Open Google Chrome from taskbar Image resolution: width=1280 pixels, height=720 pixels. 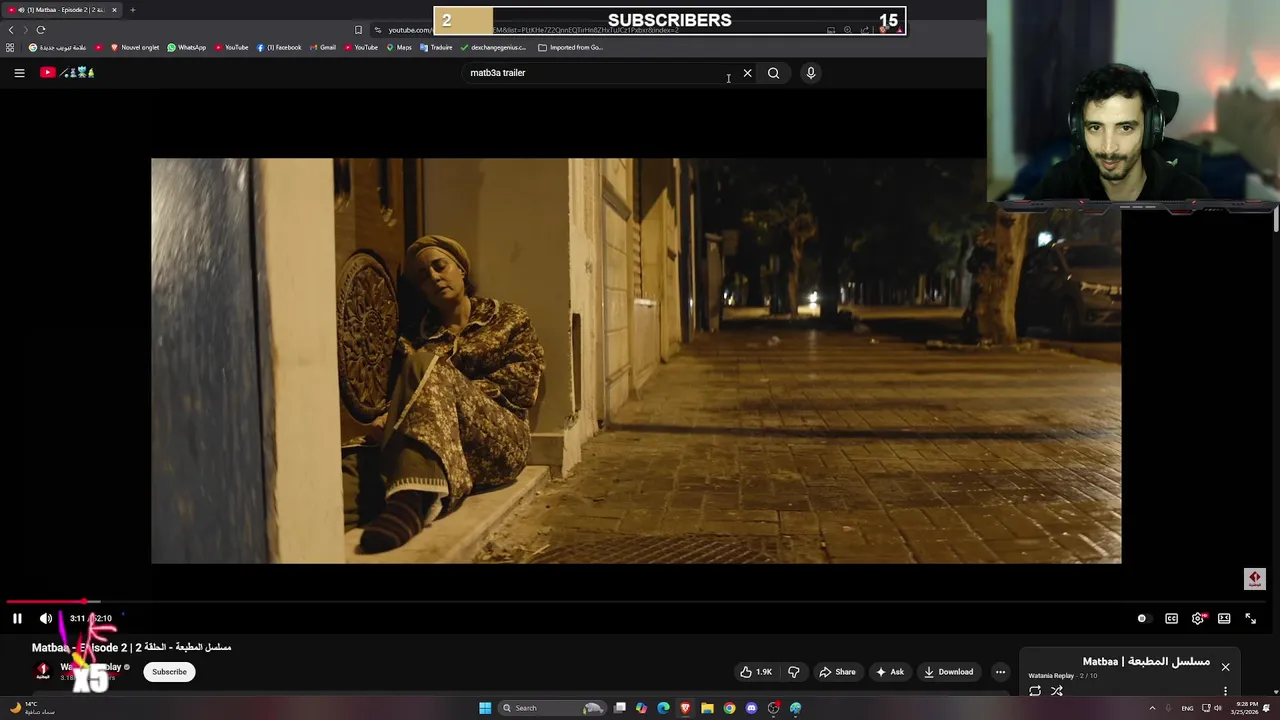coord(729,708)
